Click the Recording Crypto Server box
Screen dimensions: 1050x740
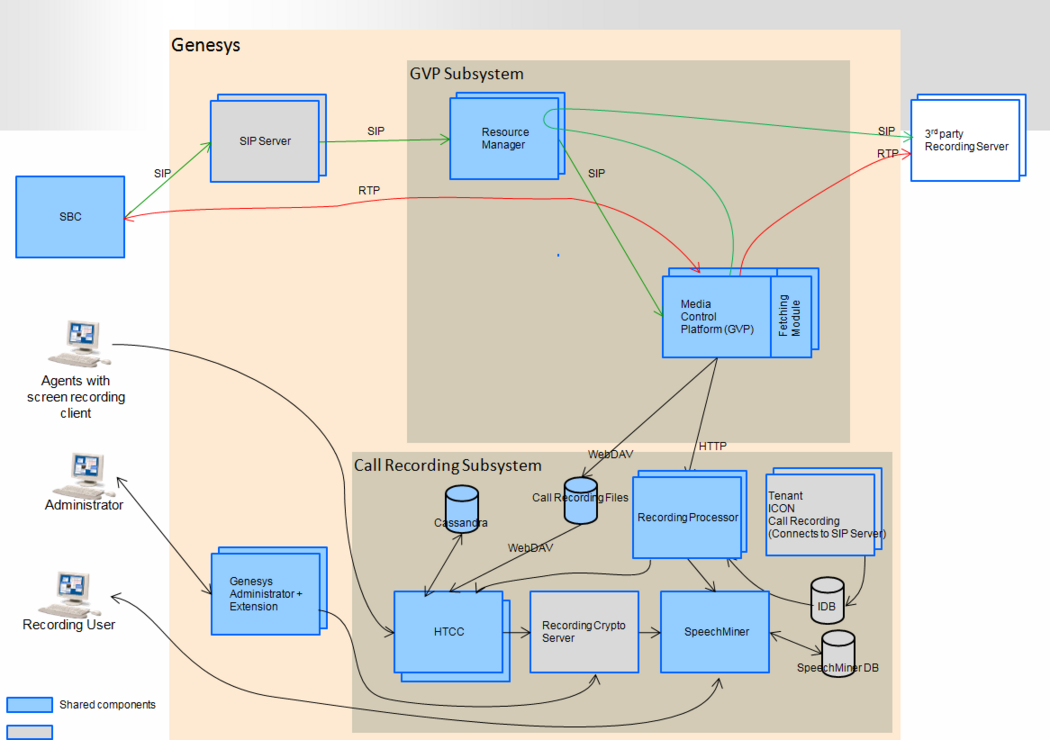point(585,632)
